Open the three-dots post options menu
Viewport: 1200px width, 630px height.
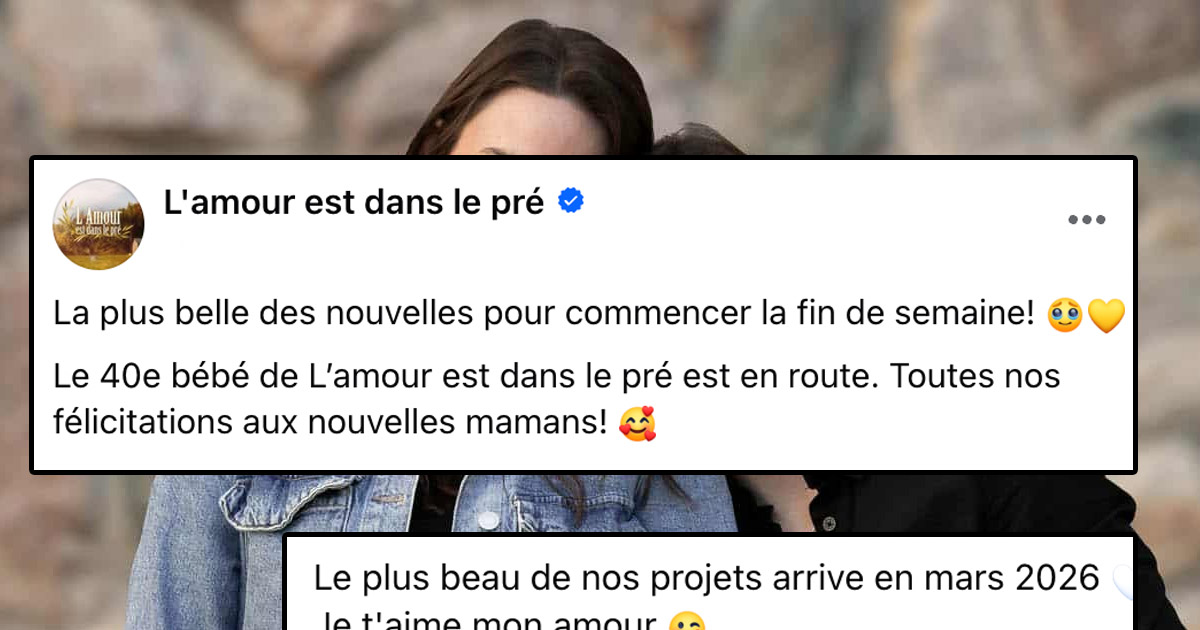pyautogui.click(x=1086, y=220)
